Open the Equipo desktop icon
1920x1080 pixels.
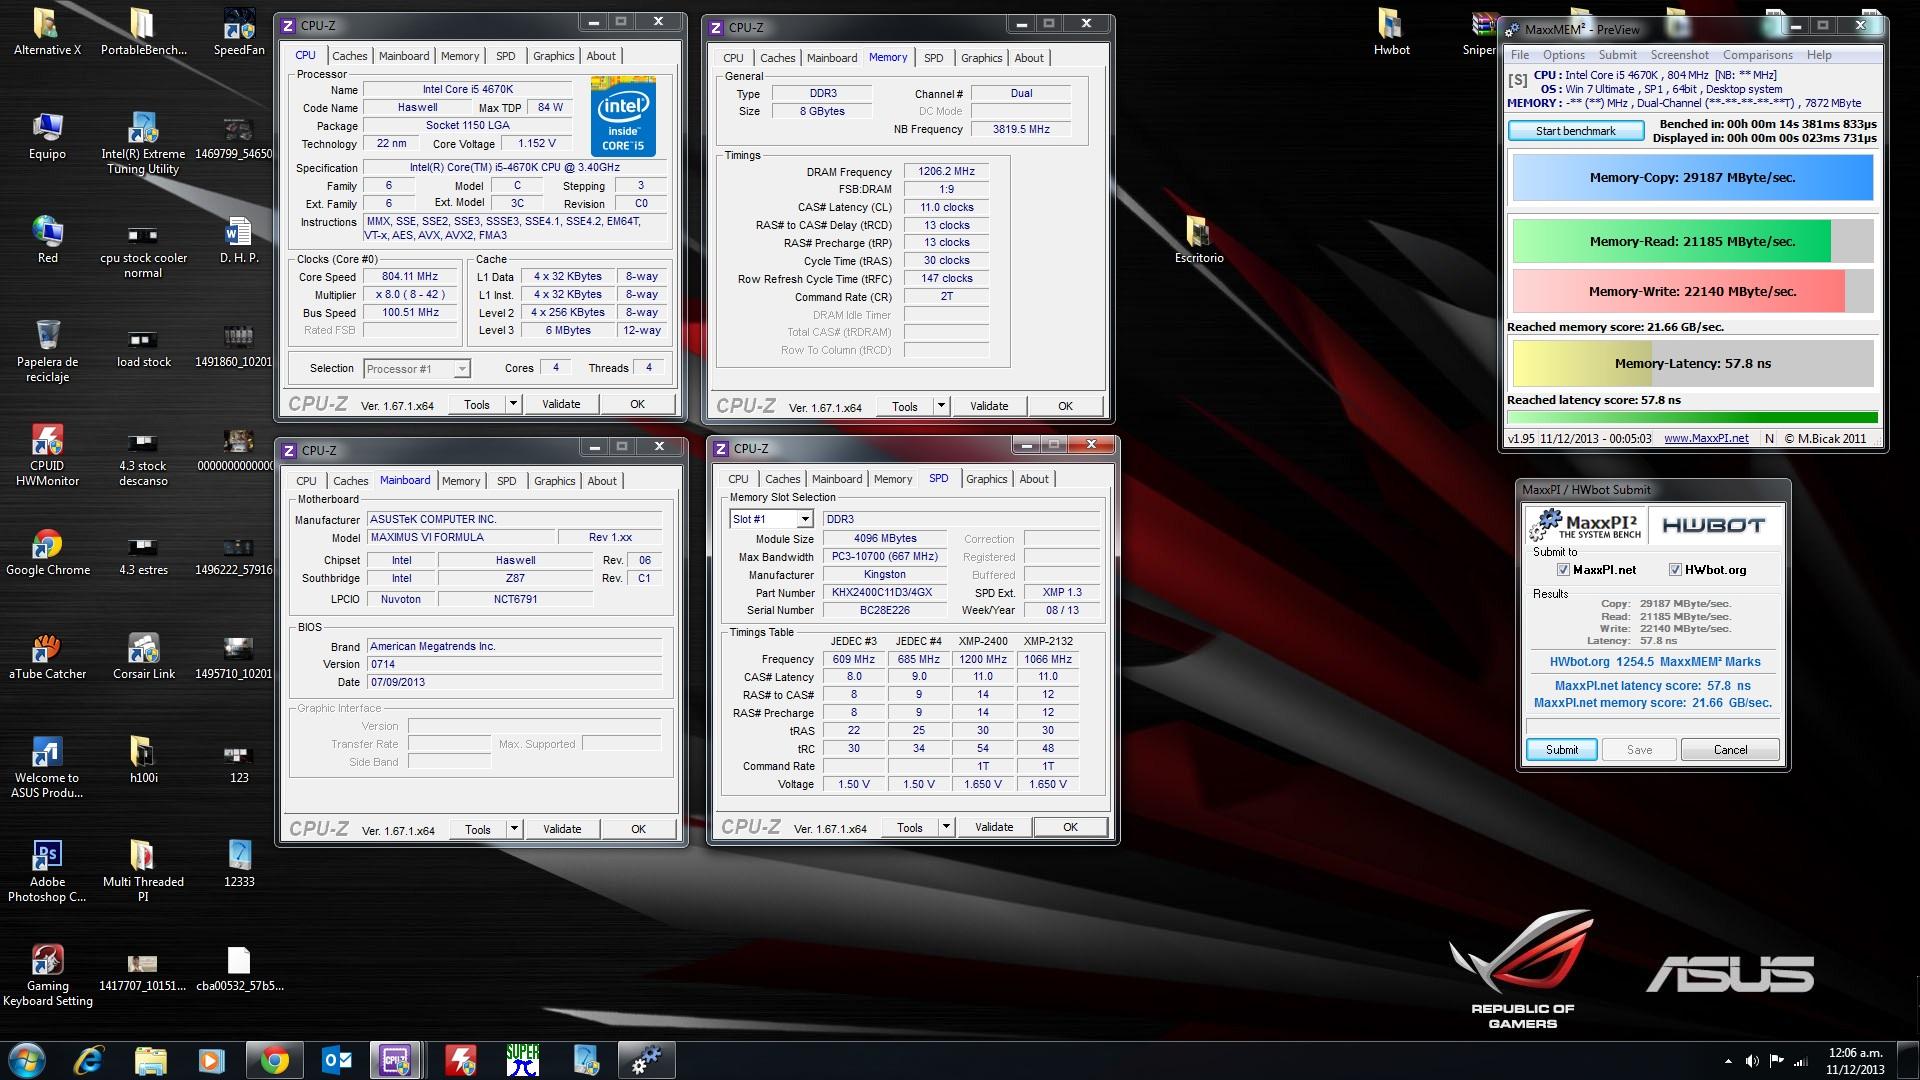pos(47,136)
